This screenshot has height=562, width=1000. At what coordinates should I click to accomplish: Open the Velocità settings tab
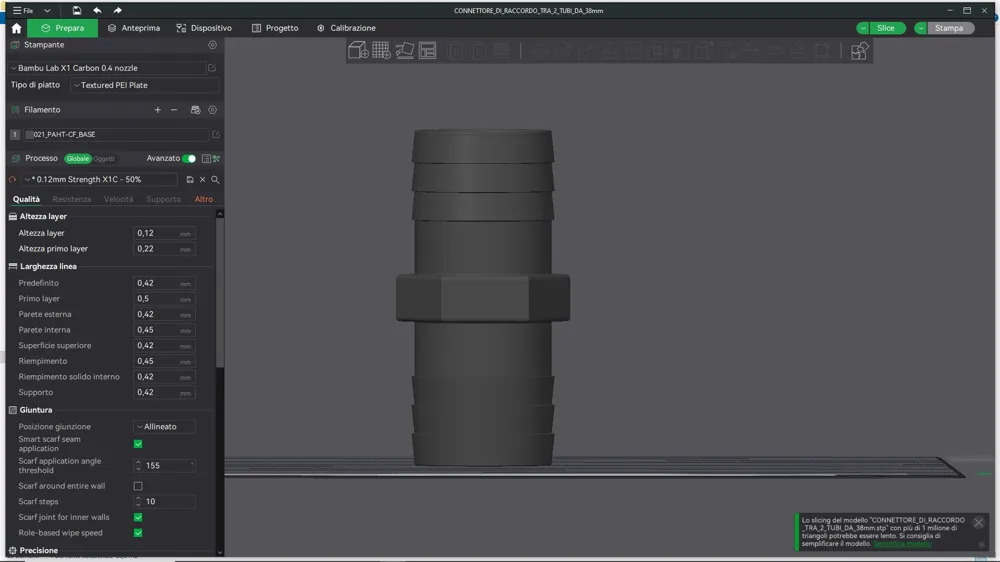tap(119, 199)
